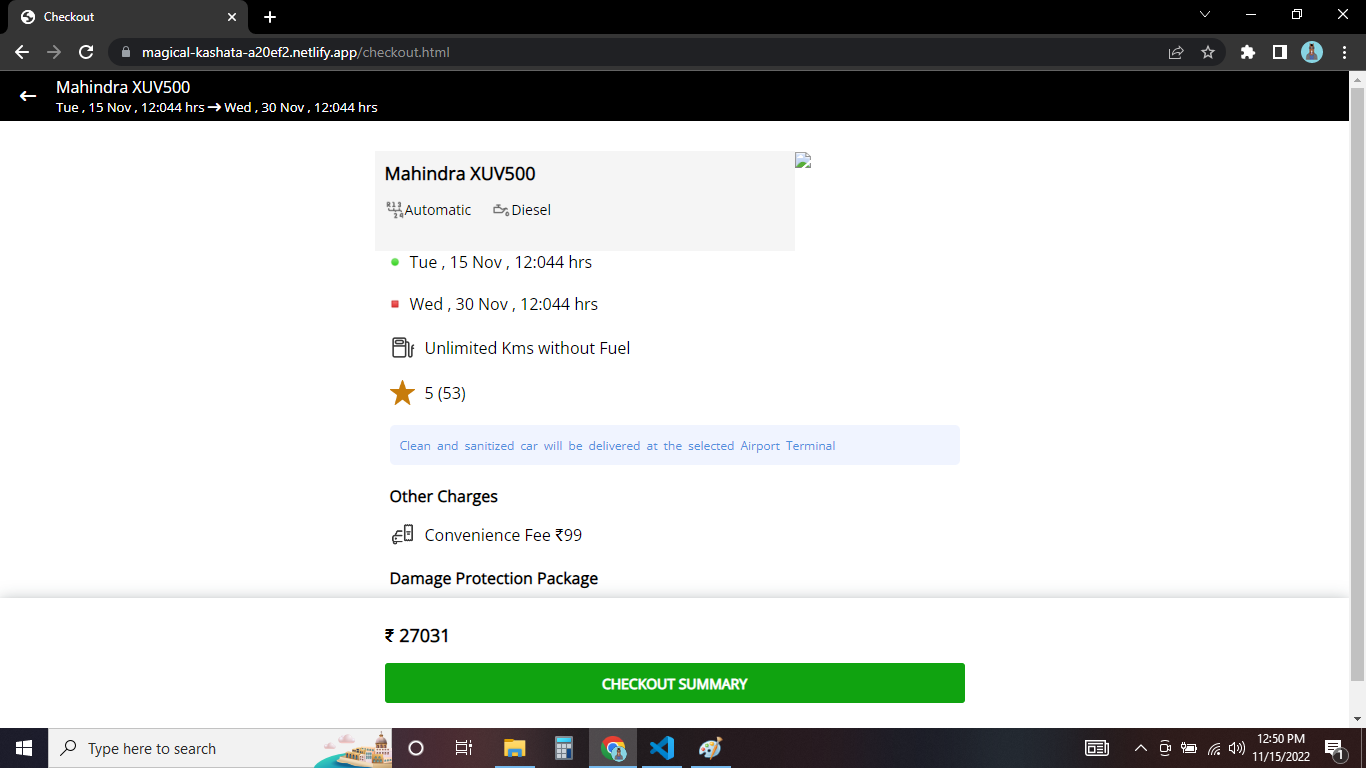Click the red drop-off date marker
This screenshot has height=768, width=1366.
pos(395,304)
